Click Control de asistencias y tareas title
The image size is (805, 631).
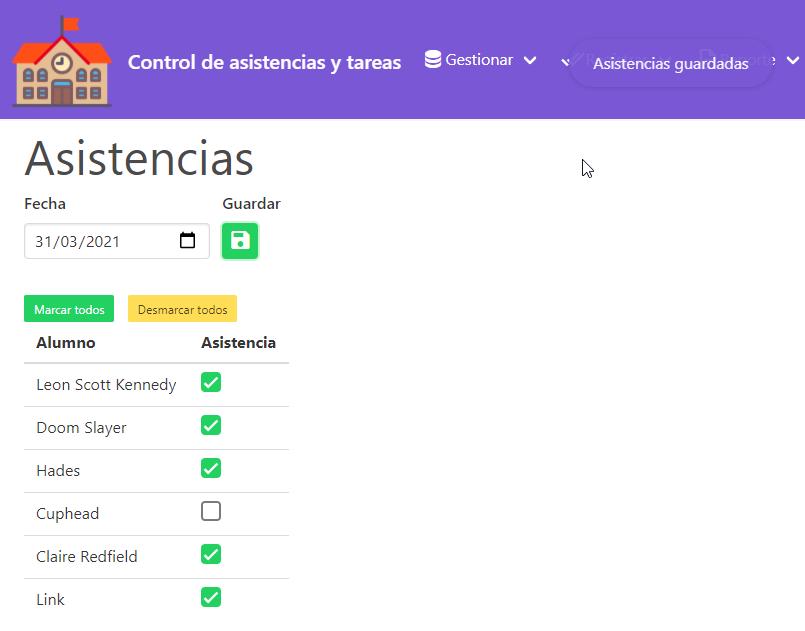pyautogui.click(x=264, y=62)
